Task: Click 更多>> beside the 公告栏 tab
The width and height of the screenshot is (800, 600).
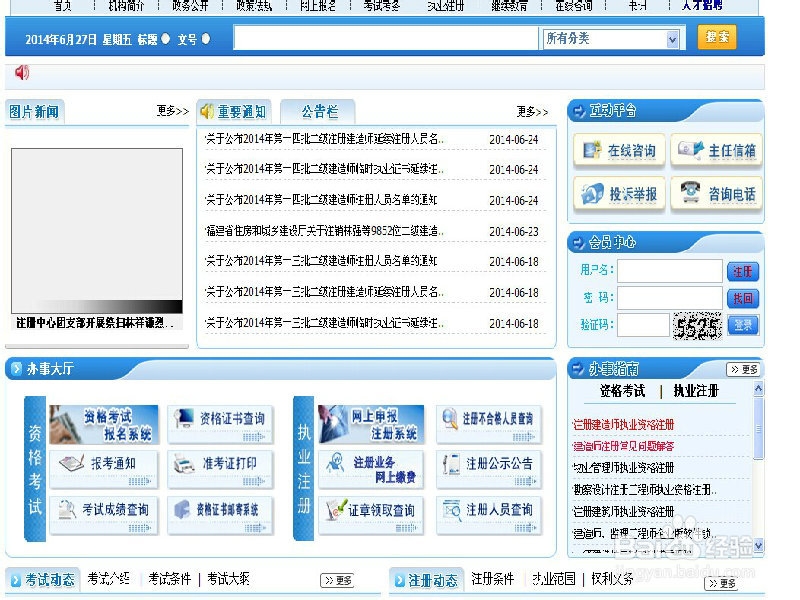Action: 532,112
